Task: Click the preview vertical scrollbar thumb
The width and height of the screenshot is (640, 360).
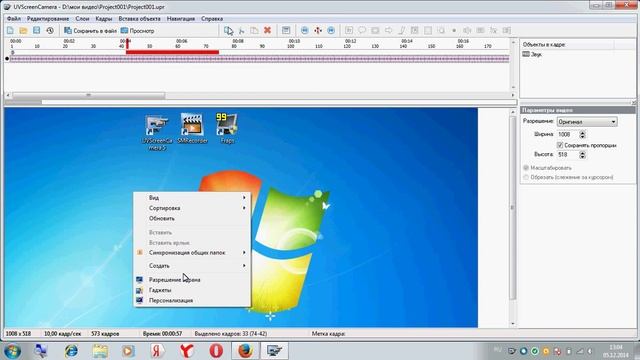Action: click(513, 207)
